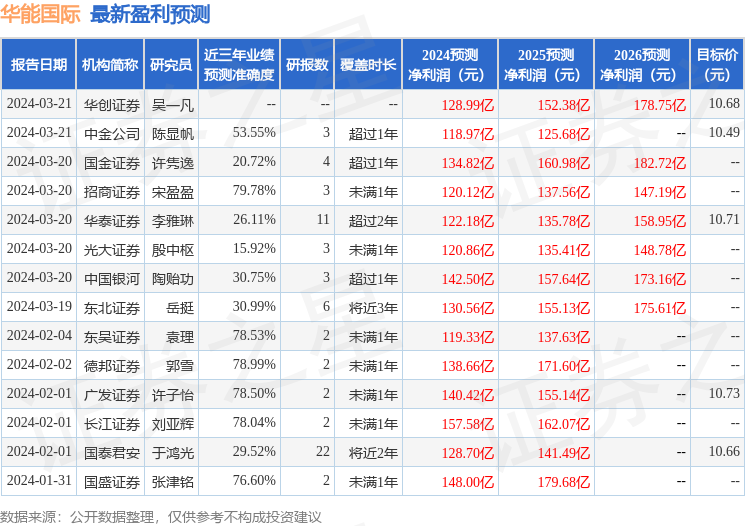
Task: Click the 最新盈利预测 heading
Action: pos(150,14)
